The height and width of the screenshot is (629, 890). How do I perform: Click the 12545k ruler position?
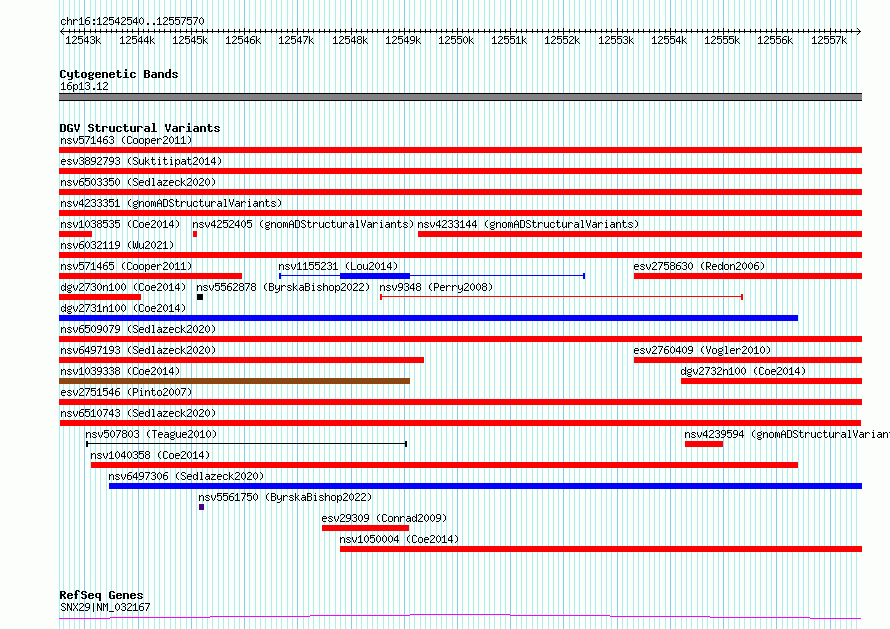pos(190,40)
